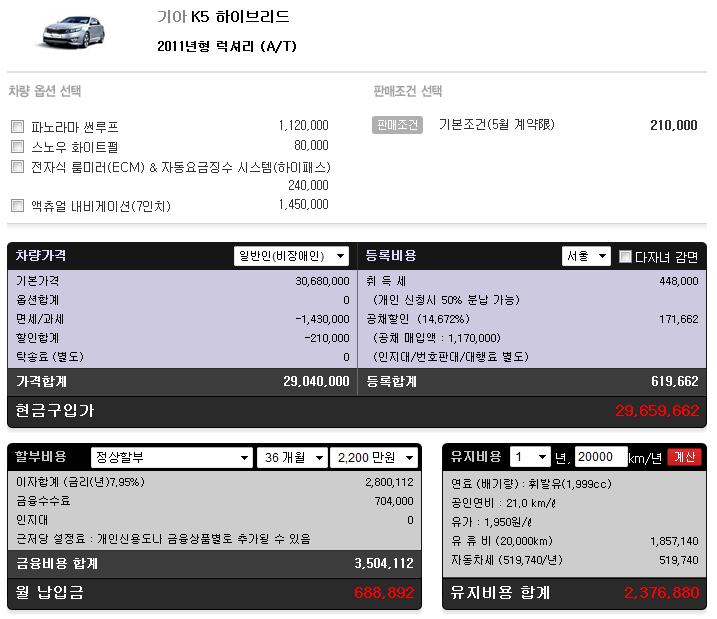Click the sale condition amount 210,000

(674, 125)
